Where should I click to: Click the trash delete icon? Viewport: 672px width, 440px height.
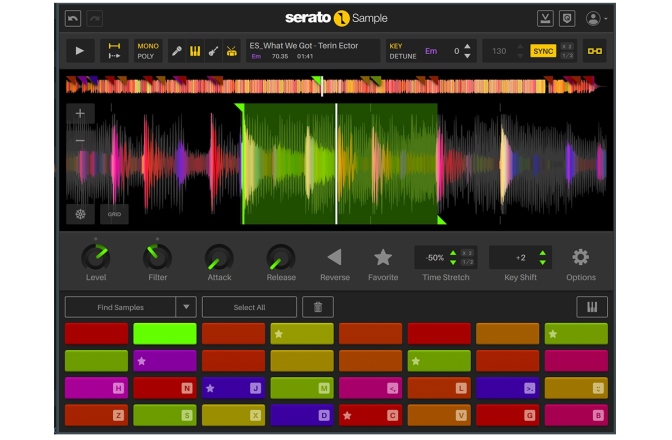point(318,307)
